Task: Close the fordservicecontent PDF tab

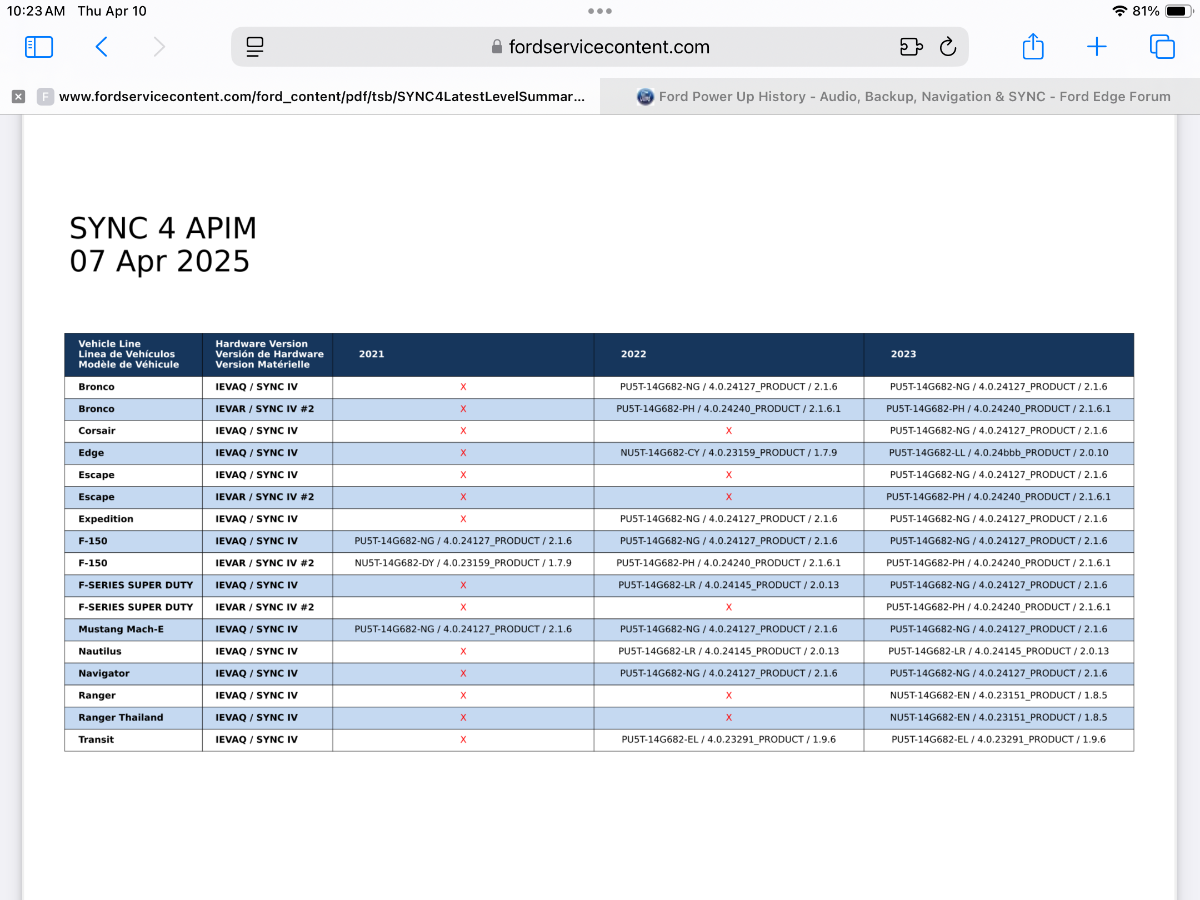Action: click(18, 97)
